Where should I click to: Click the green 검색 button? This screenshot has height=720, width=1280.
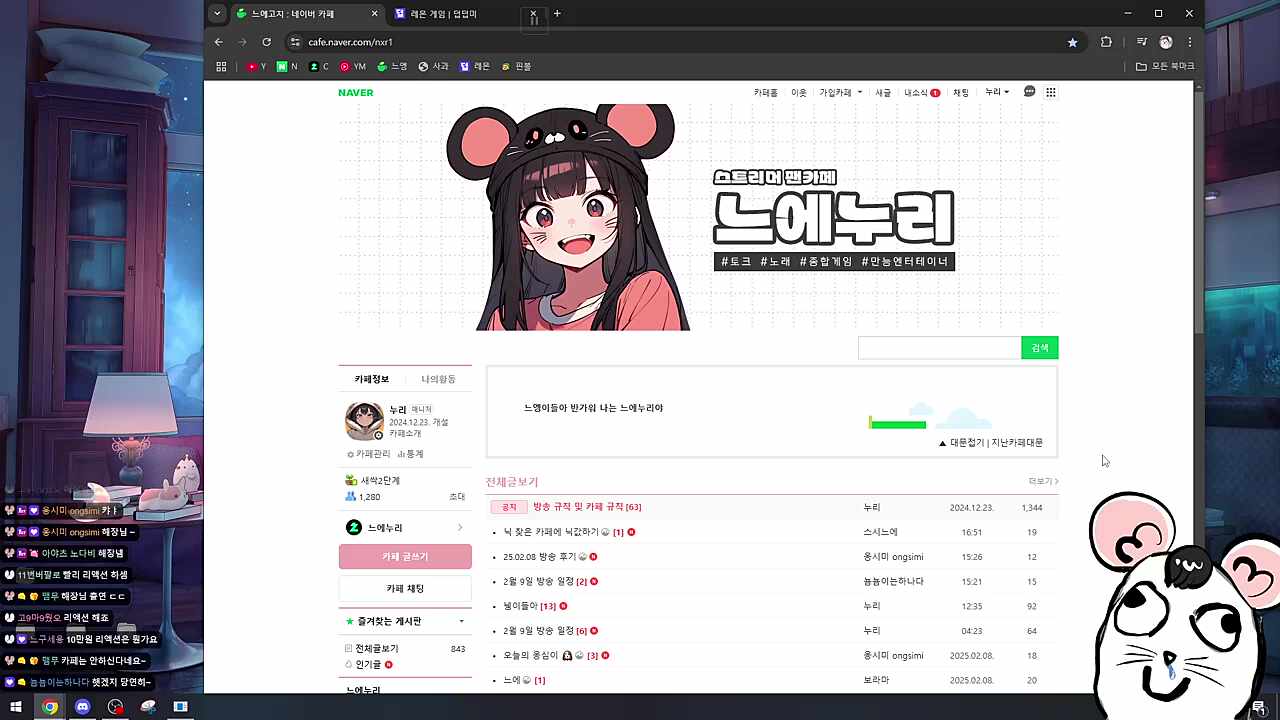pyautogui.click(x=1040, y=348)
